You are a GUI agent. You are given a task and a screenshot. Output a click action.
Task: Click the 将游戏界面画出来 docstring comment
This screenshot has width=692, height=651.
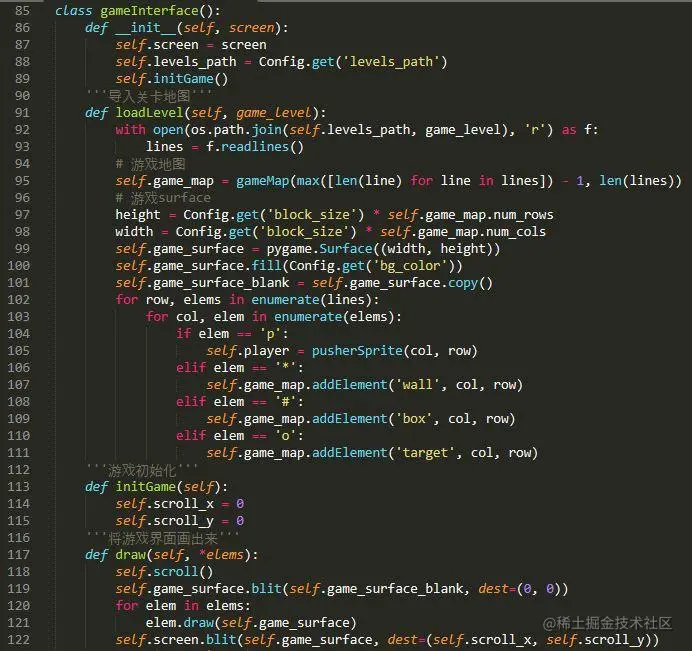tap(163, 538)
